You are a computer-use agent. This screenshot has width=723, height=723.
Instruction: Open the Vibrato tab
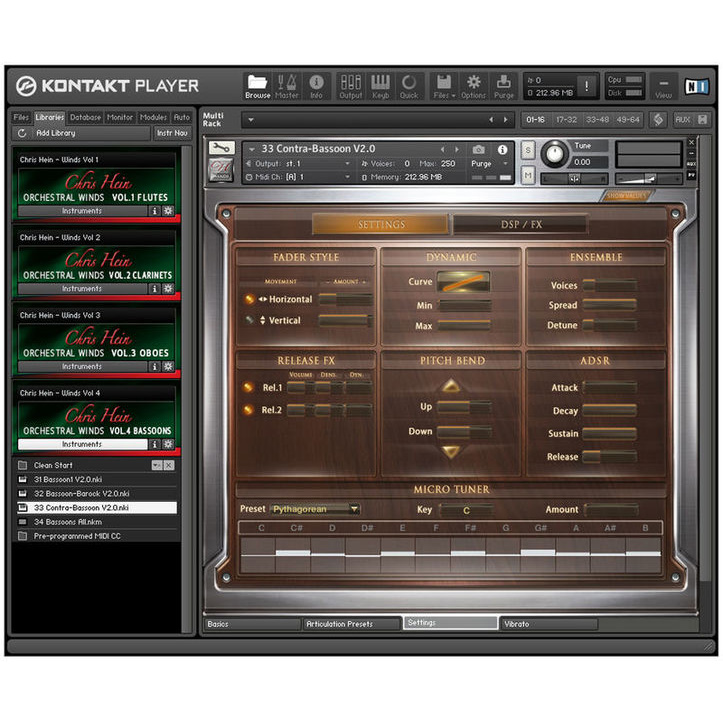549,624
